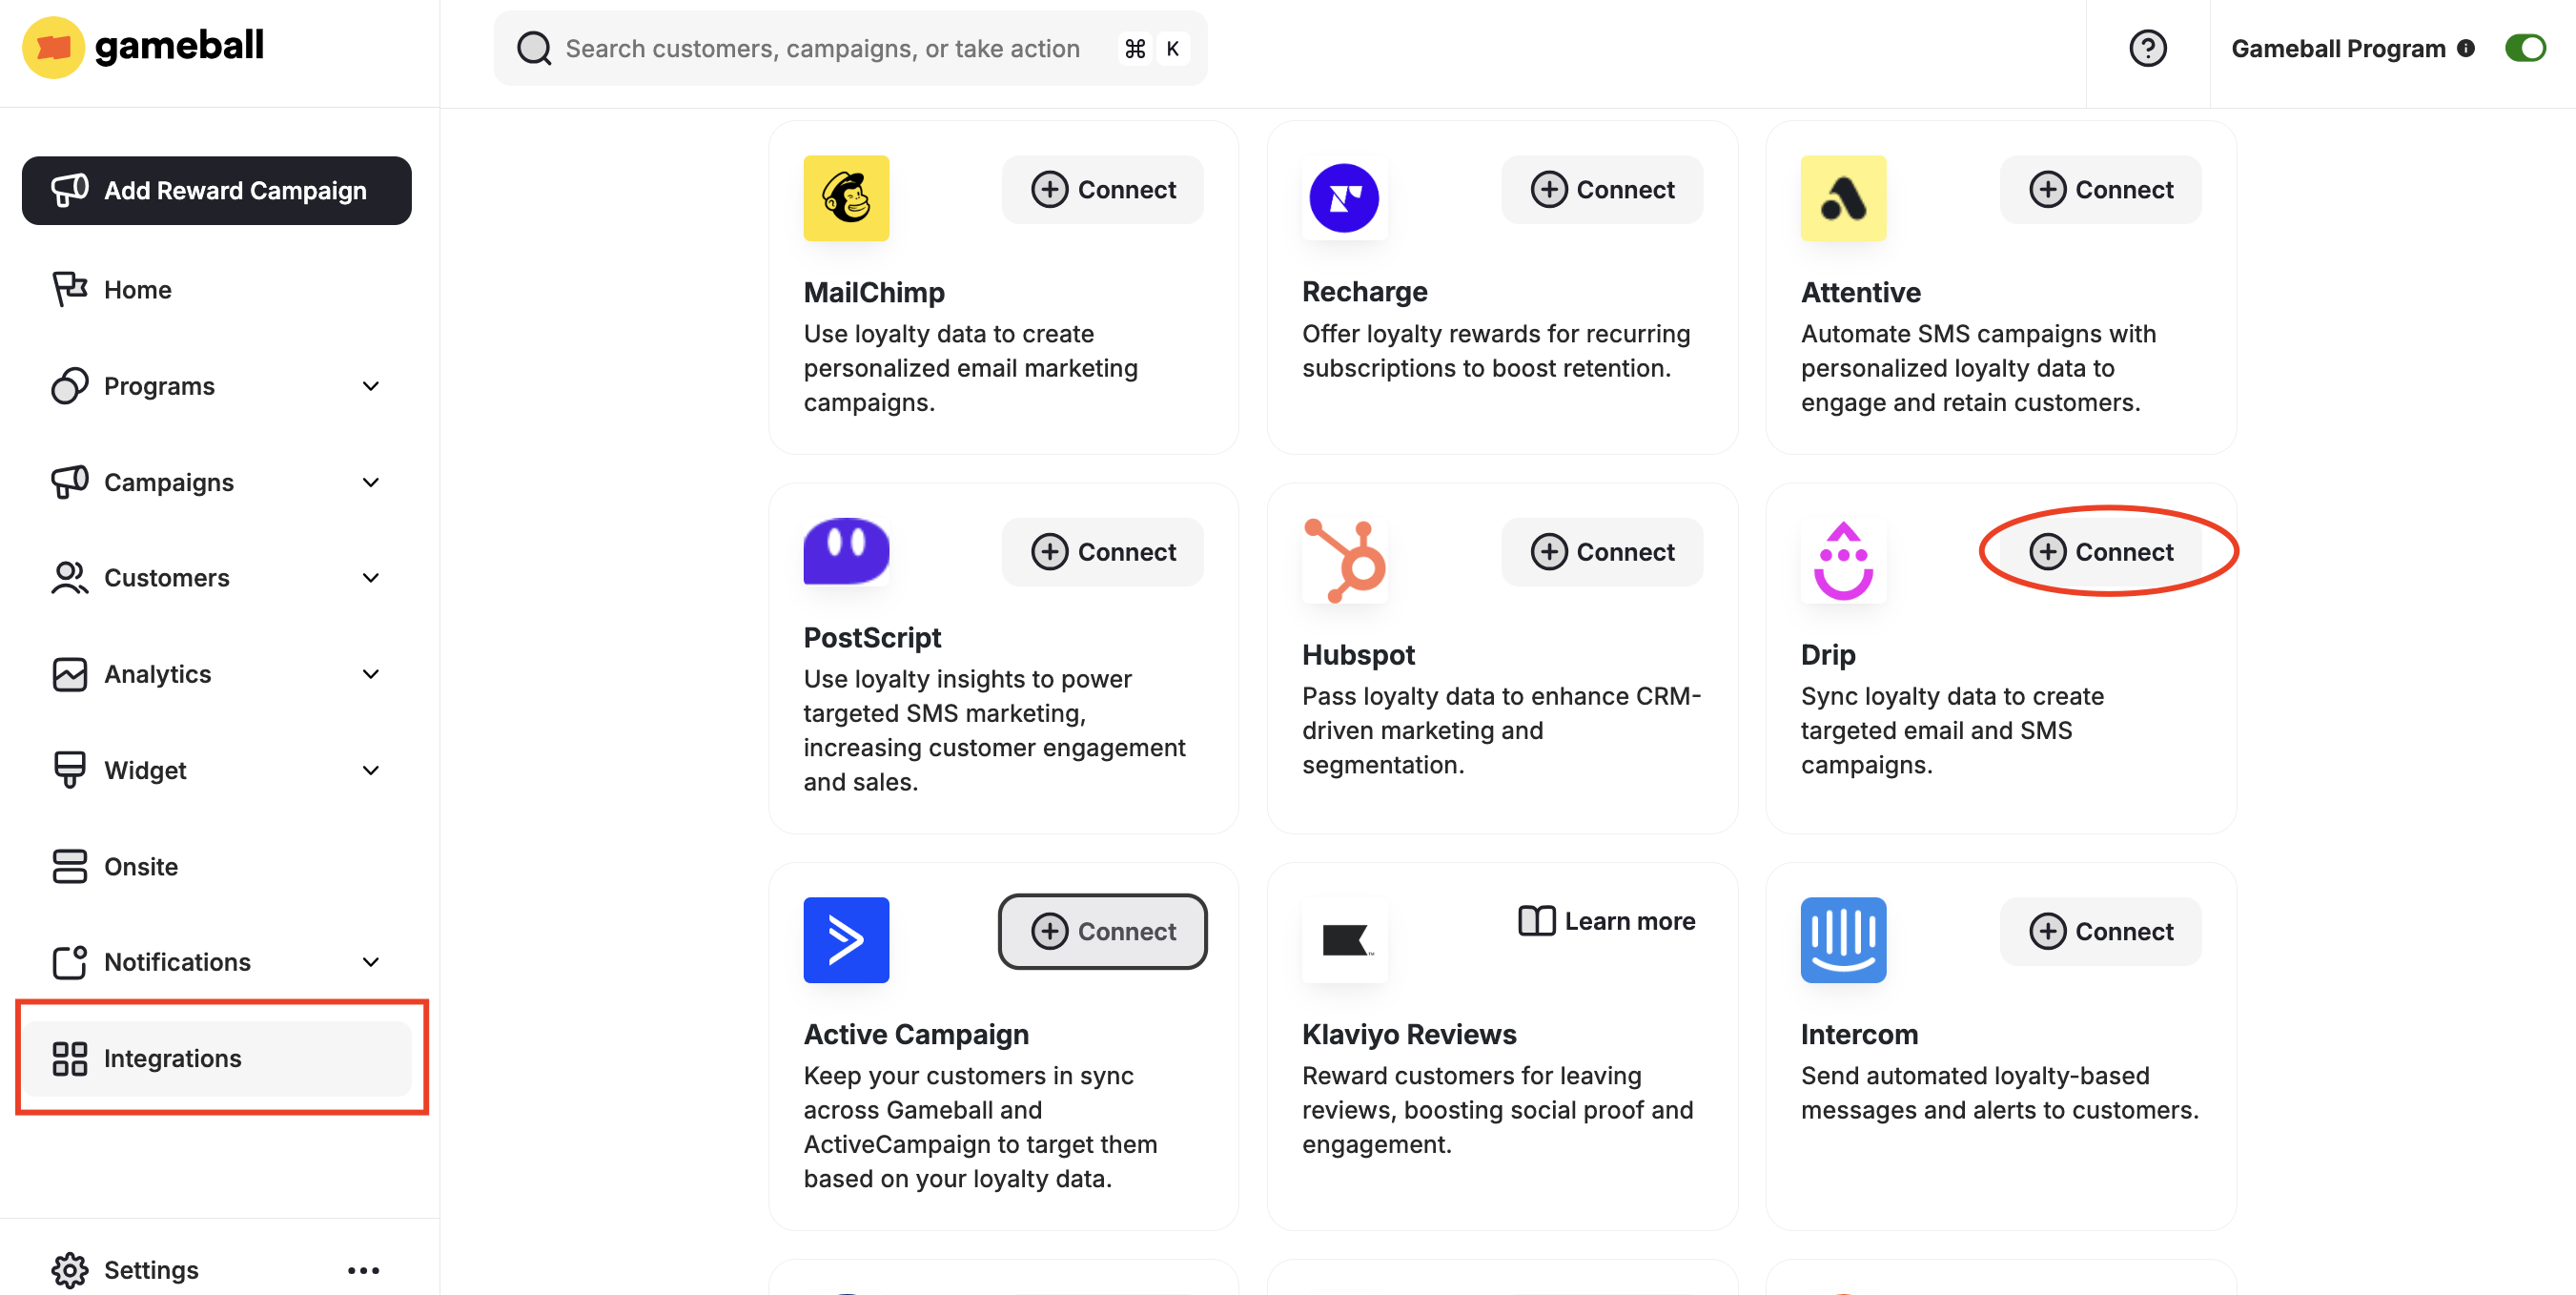
Task: Click the Intercom logo icon
Action: pyautogui.click(x=1842, y=938)
